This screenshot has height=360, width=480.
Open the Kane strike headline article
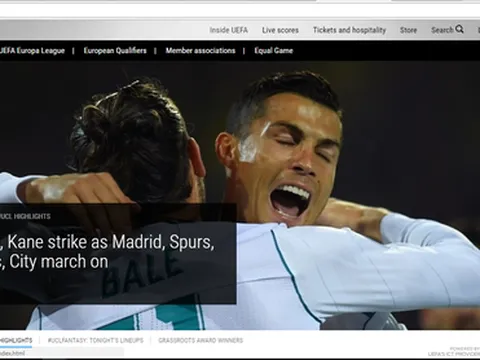click(107, 252)
